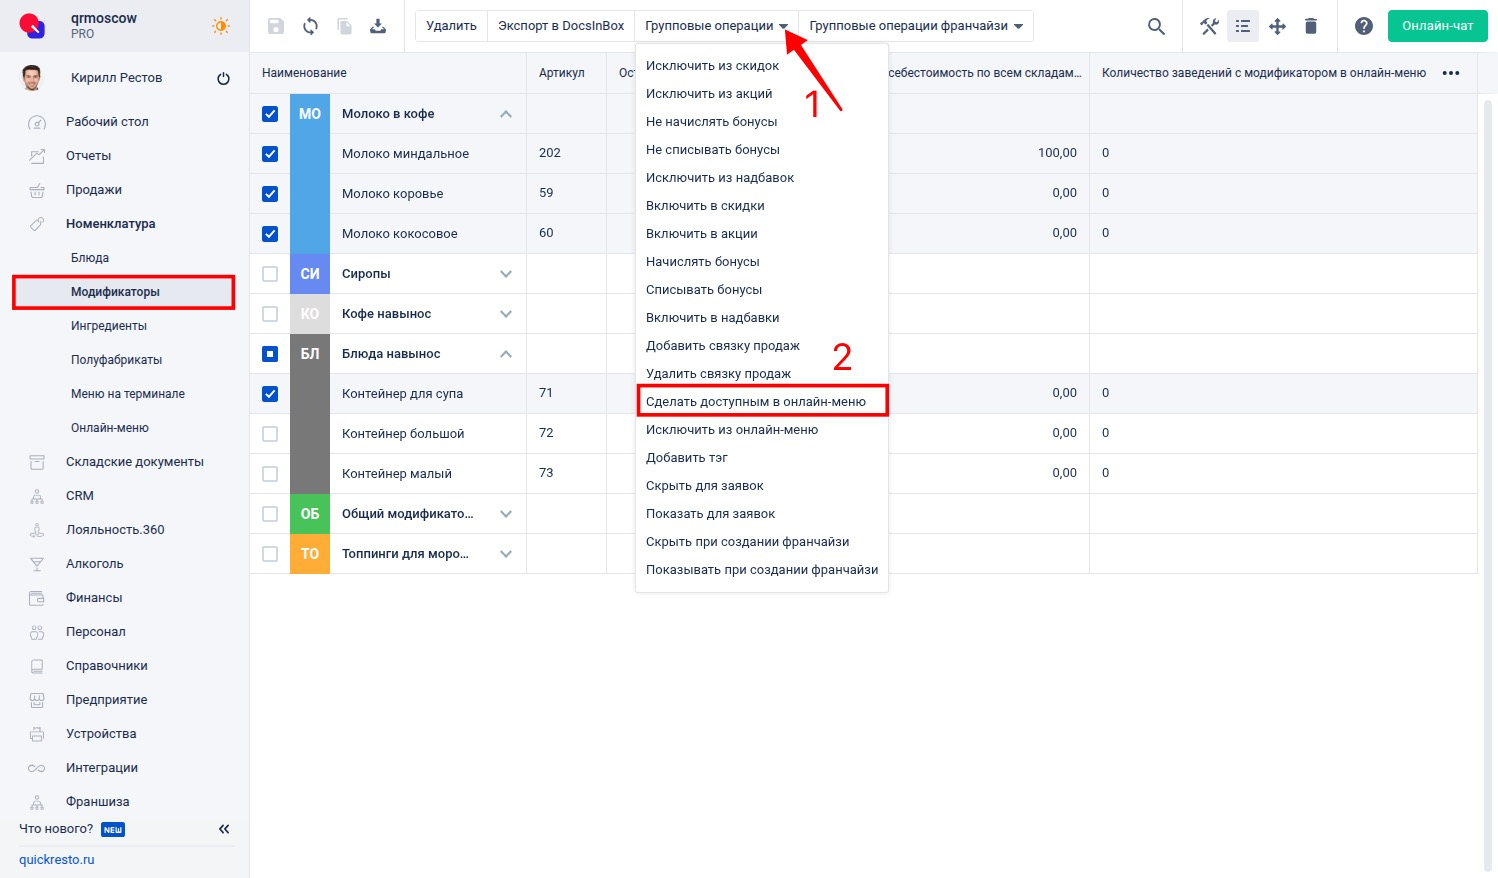Click the Онлайн-чат button
Image resolution: width=1498 pixels, height=878 pixels.
(x=1438, y=26)
